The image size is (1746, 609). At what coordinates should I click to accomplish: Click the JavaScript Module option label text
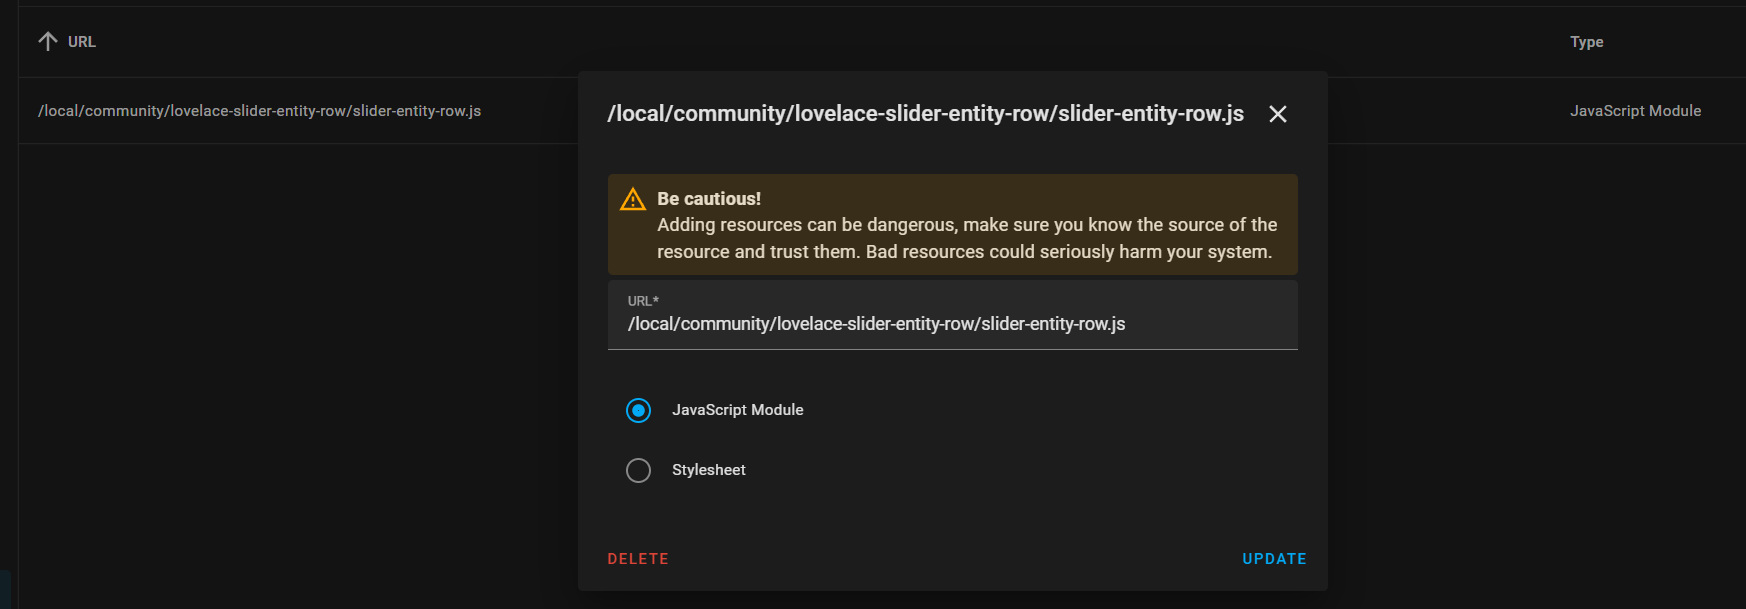pyautogui.click(x=738, y=410)
